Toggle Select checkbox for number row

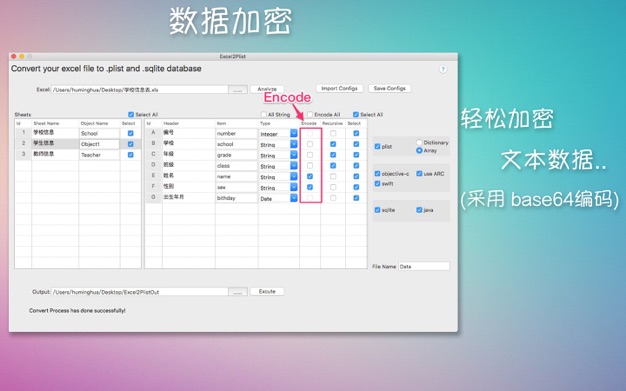pos(356,133)
